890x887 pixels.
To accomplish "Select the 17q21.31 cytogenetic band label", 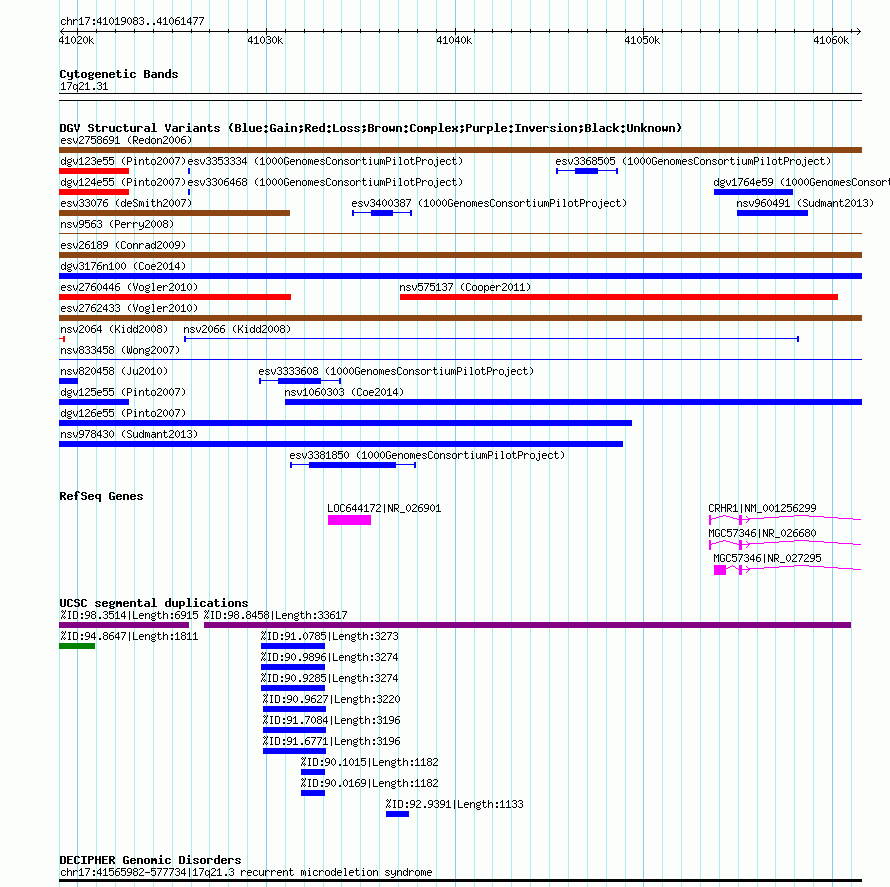I will [x=84, y=86].
